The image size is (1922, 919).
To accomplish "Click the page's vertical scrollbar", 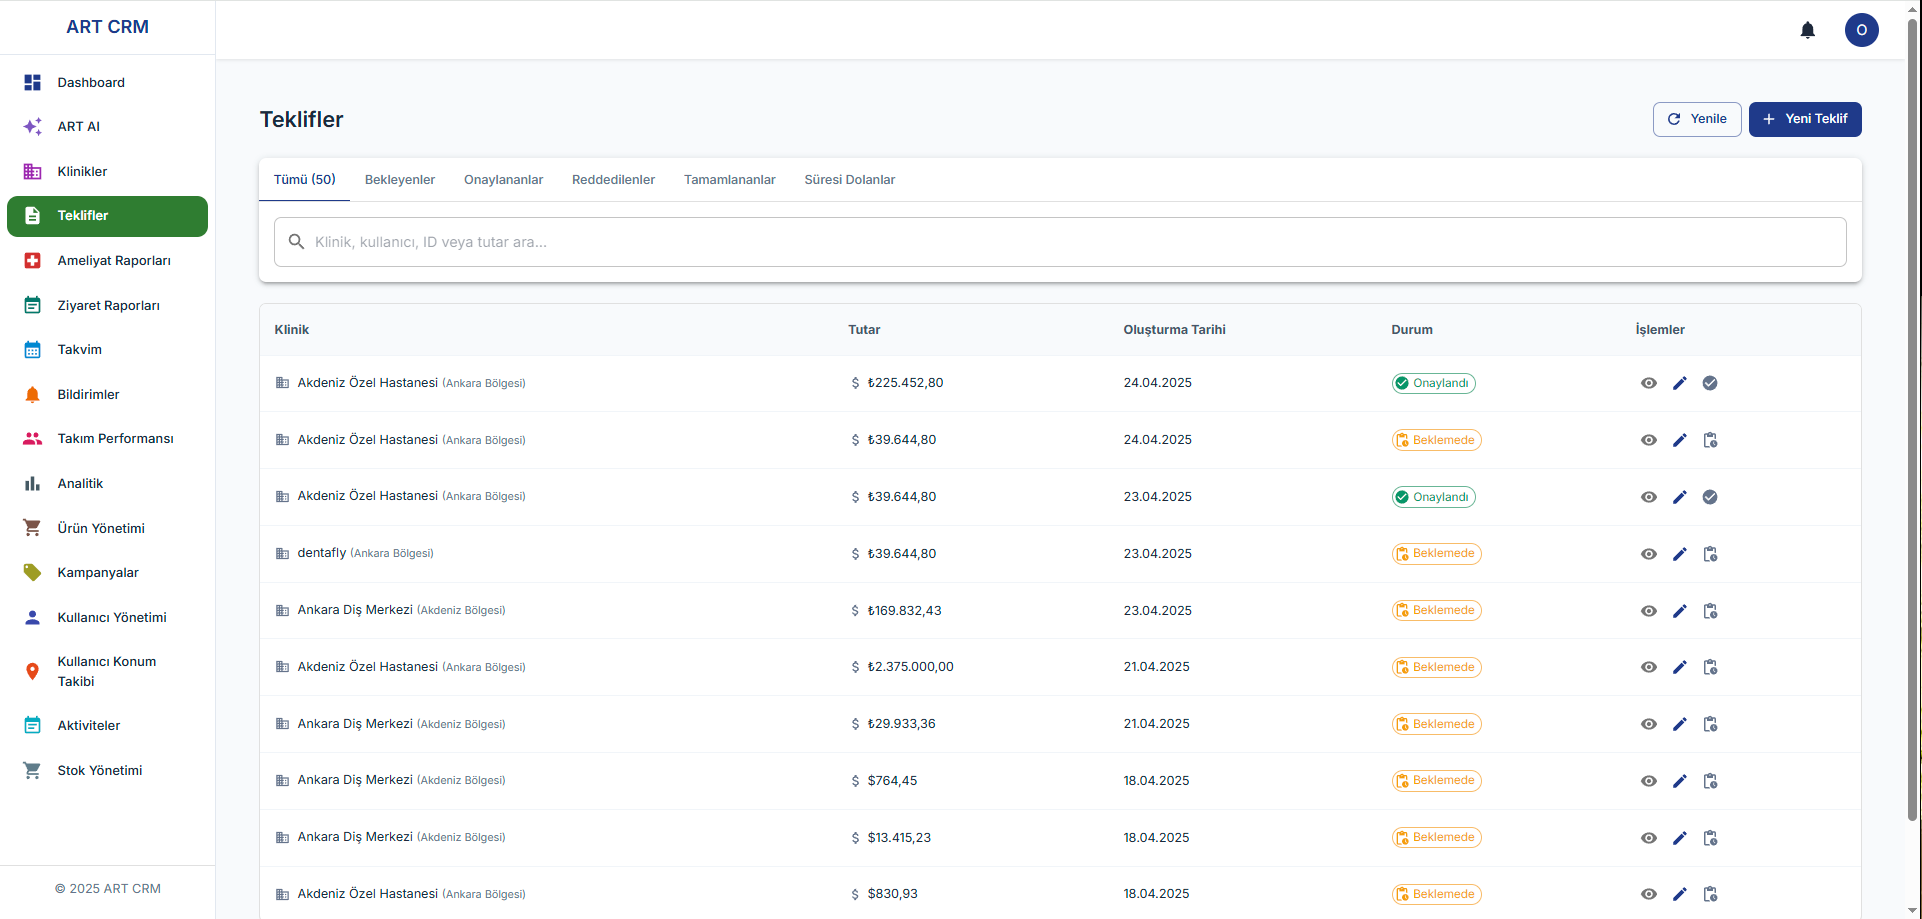I will pos(1913,420).
